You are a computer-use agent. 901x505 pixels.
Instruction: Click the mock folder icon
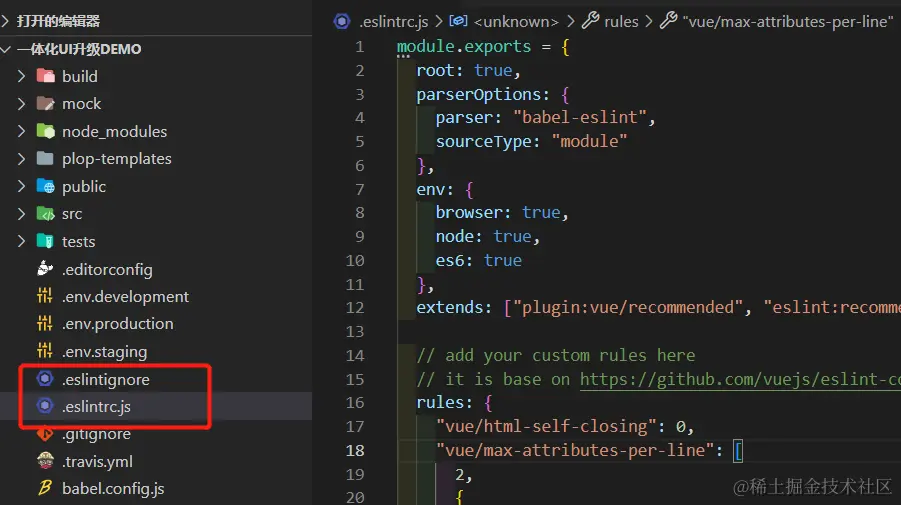[x=45, y=103]
